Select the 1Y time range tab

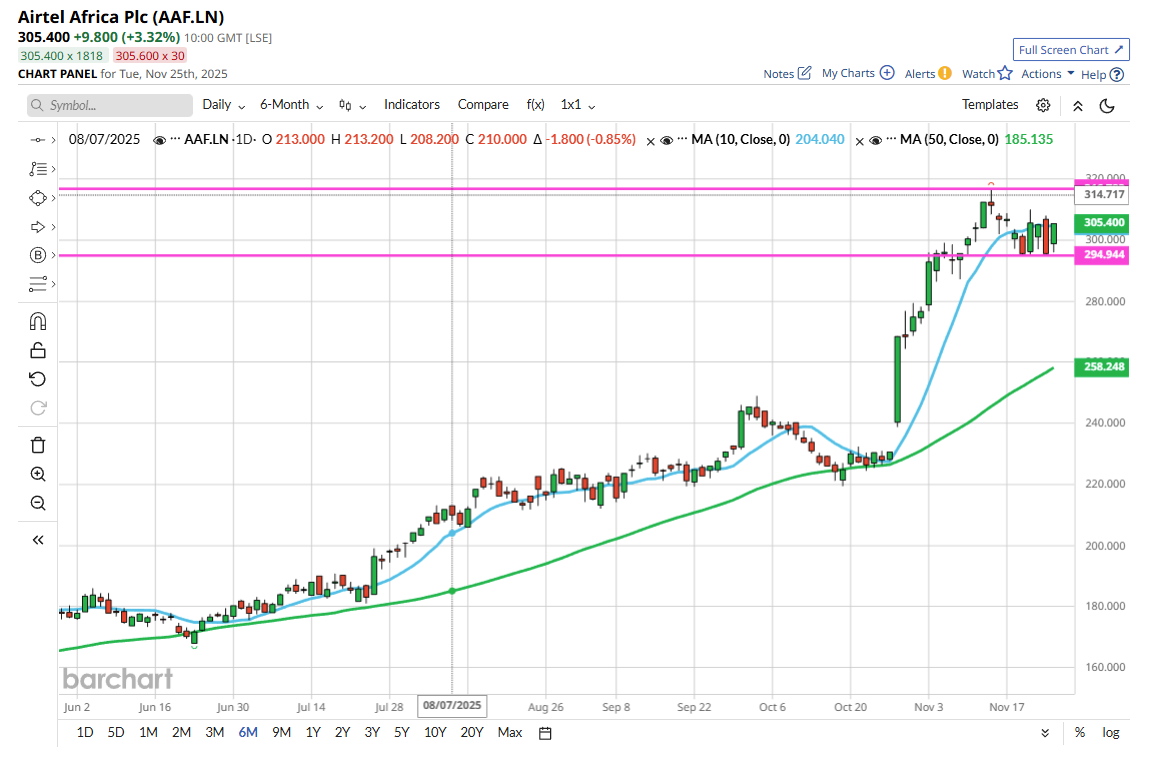coord(314,732)
